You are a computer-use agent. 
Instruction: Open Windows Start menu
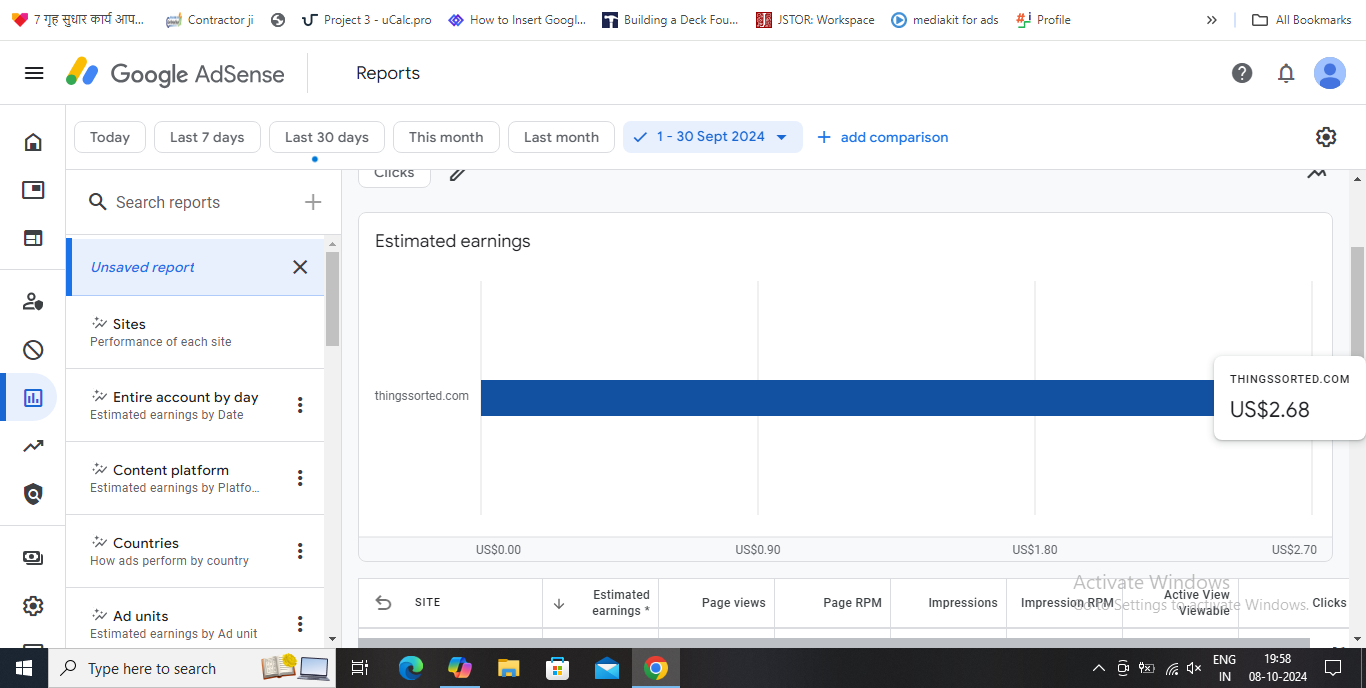[24, 668]
